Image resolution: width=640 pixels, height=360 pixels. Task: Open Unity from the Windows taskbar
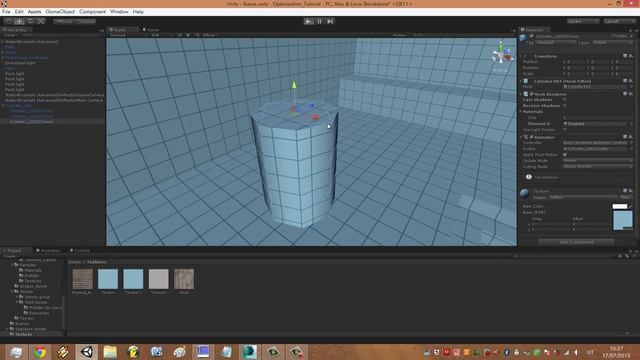pos(87,352)
